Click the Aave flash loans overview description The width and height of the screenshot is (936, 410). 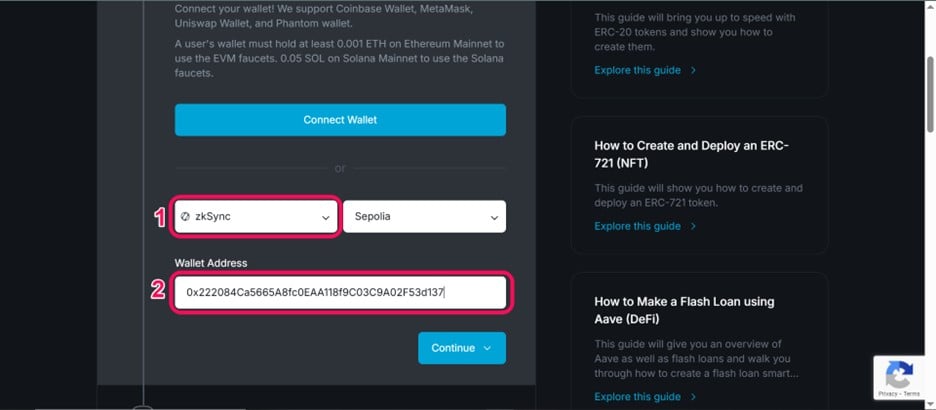point(697,359)
